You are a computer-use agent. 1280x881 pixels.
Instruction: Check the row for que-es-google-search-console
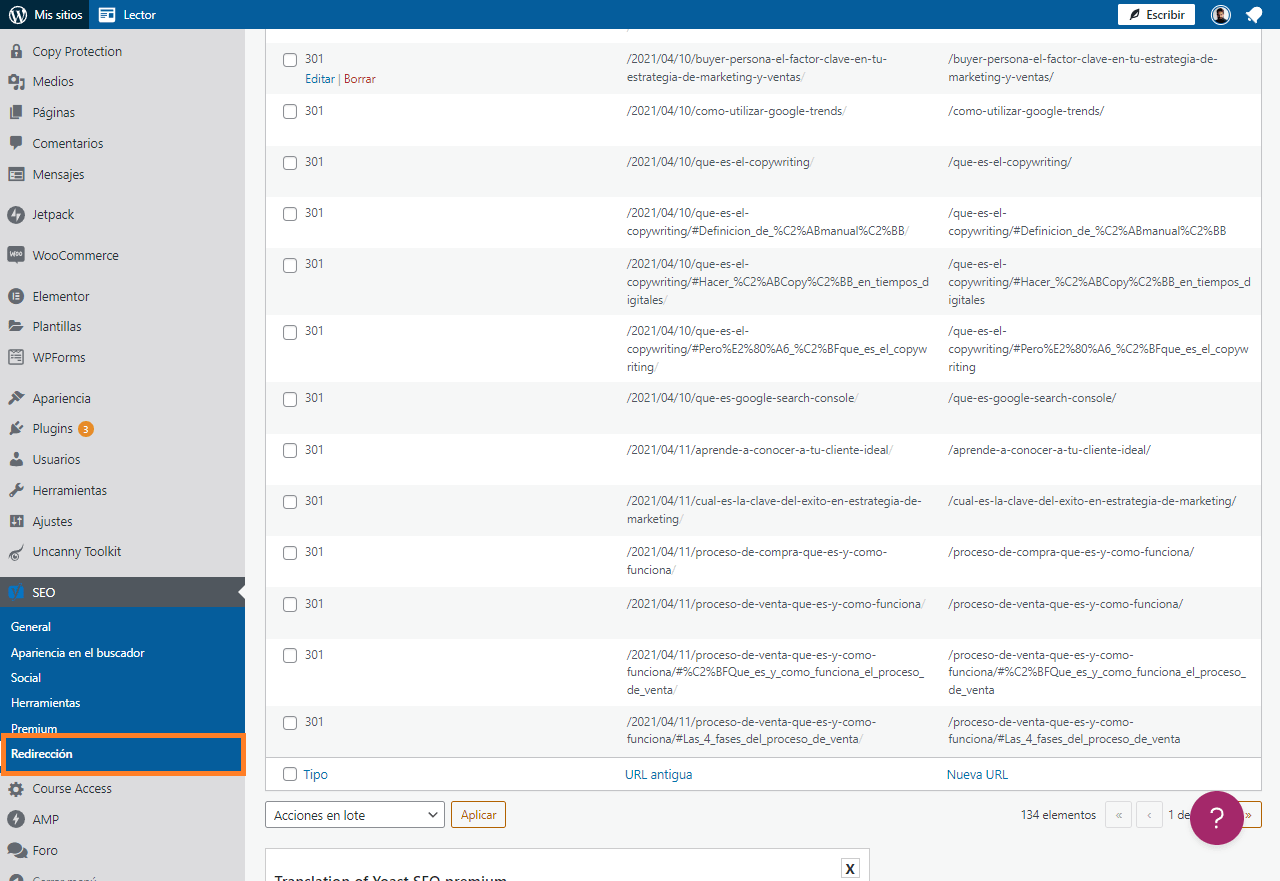290,398
